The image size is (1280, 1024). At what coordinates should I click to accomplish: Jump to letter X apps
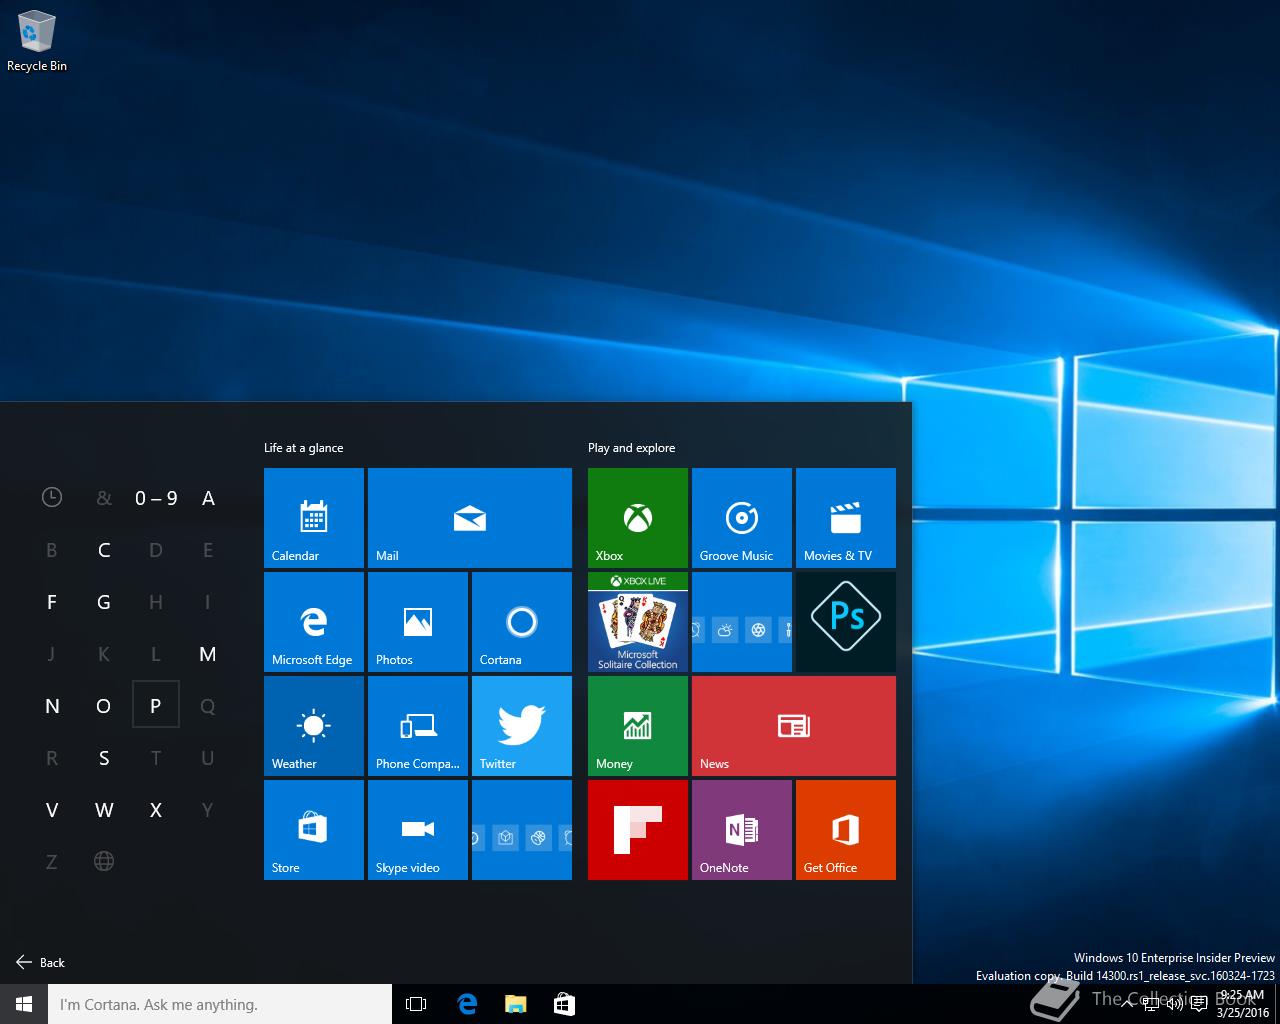pos(156,810)
